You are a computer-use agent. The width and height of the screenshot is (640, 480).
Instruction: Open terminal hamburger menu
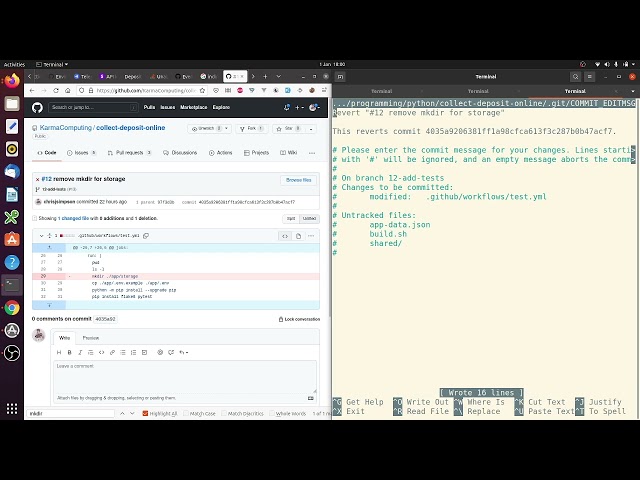tap(589, 76)
